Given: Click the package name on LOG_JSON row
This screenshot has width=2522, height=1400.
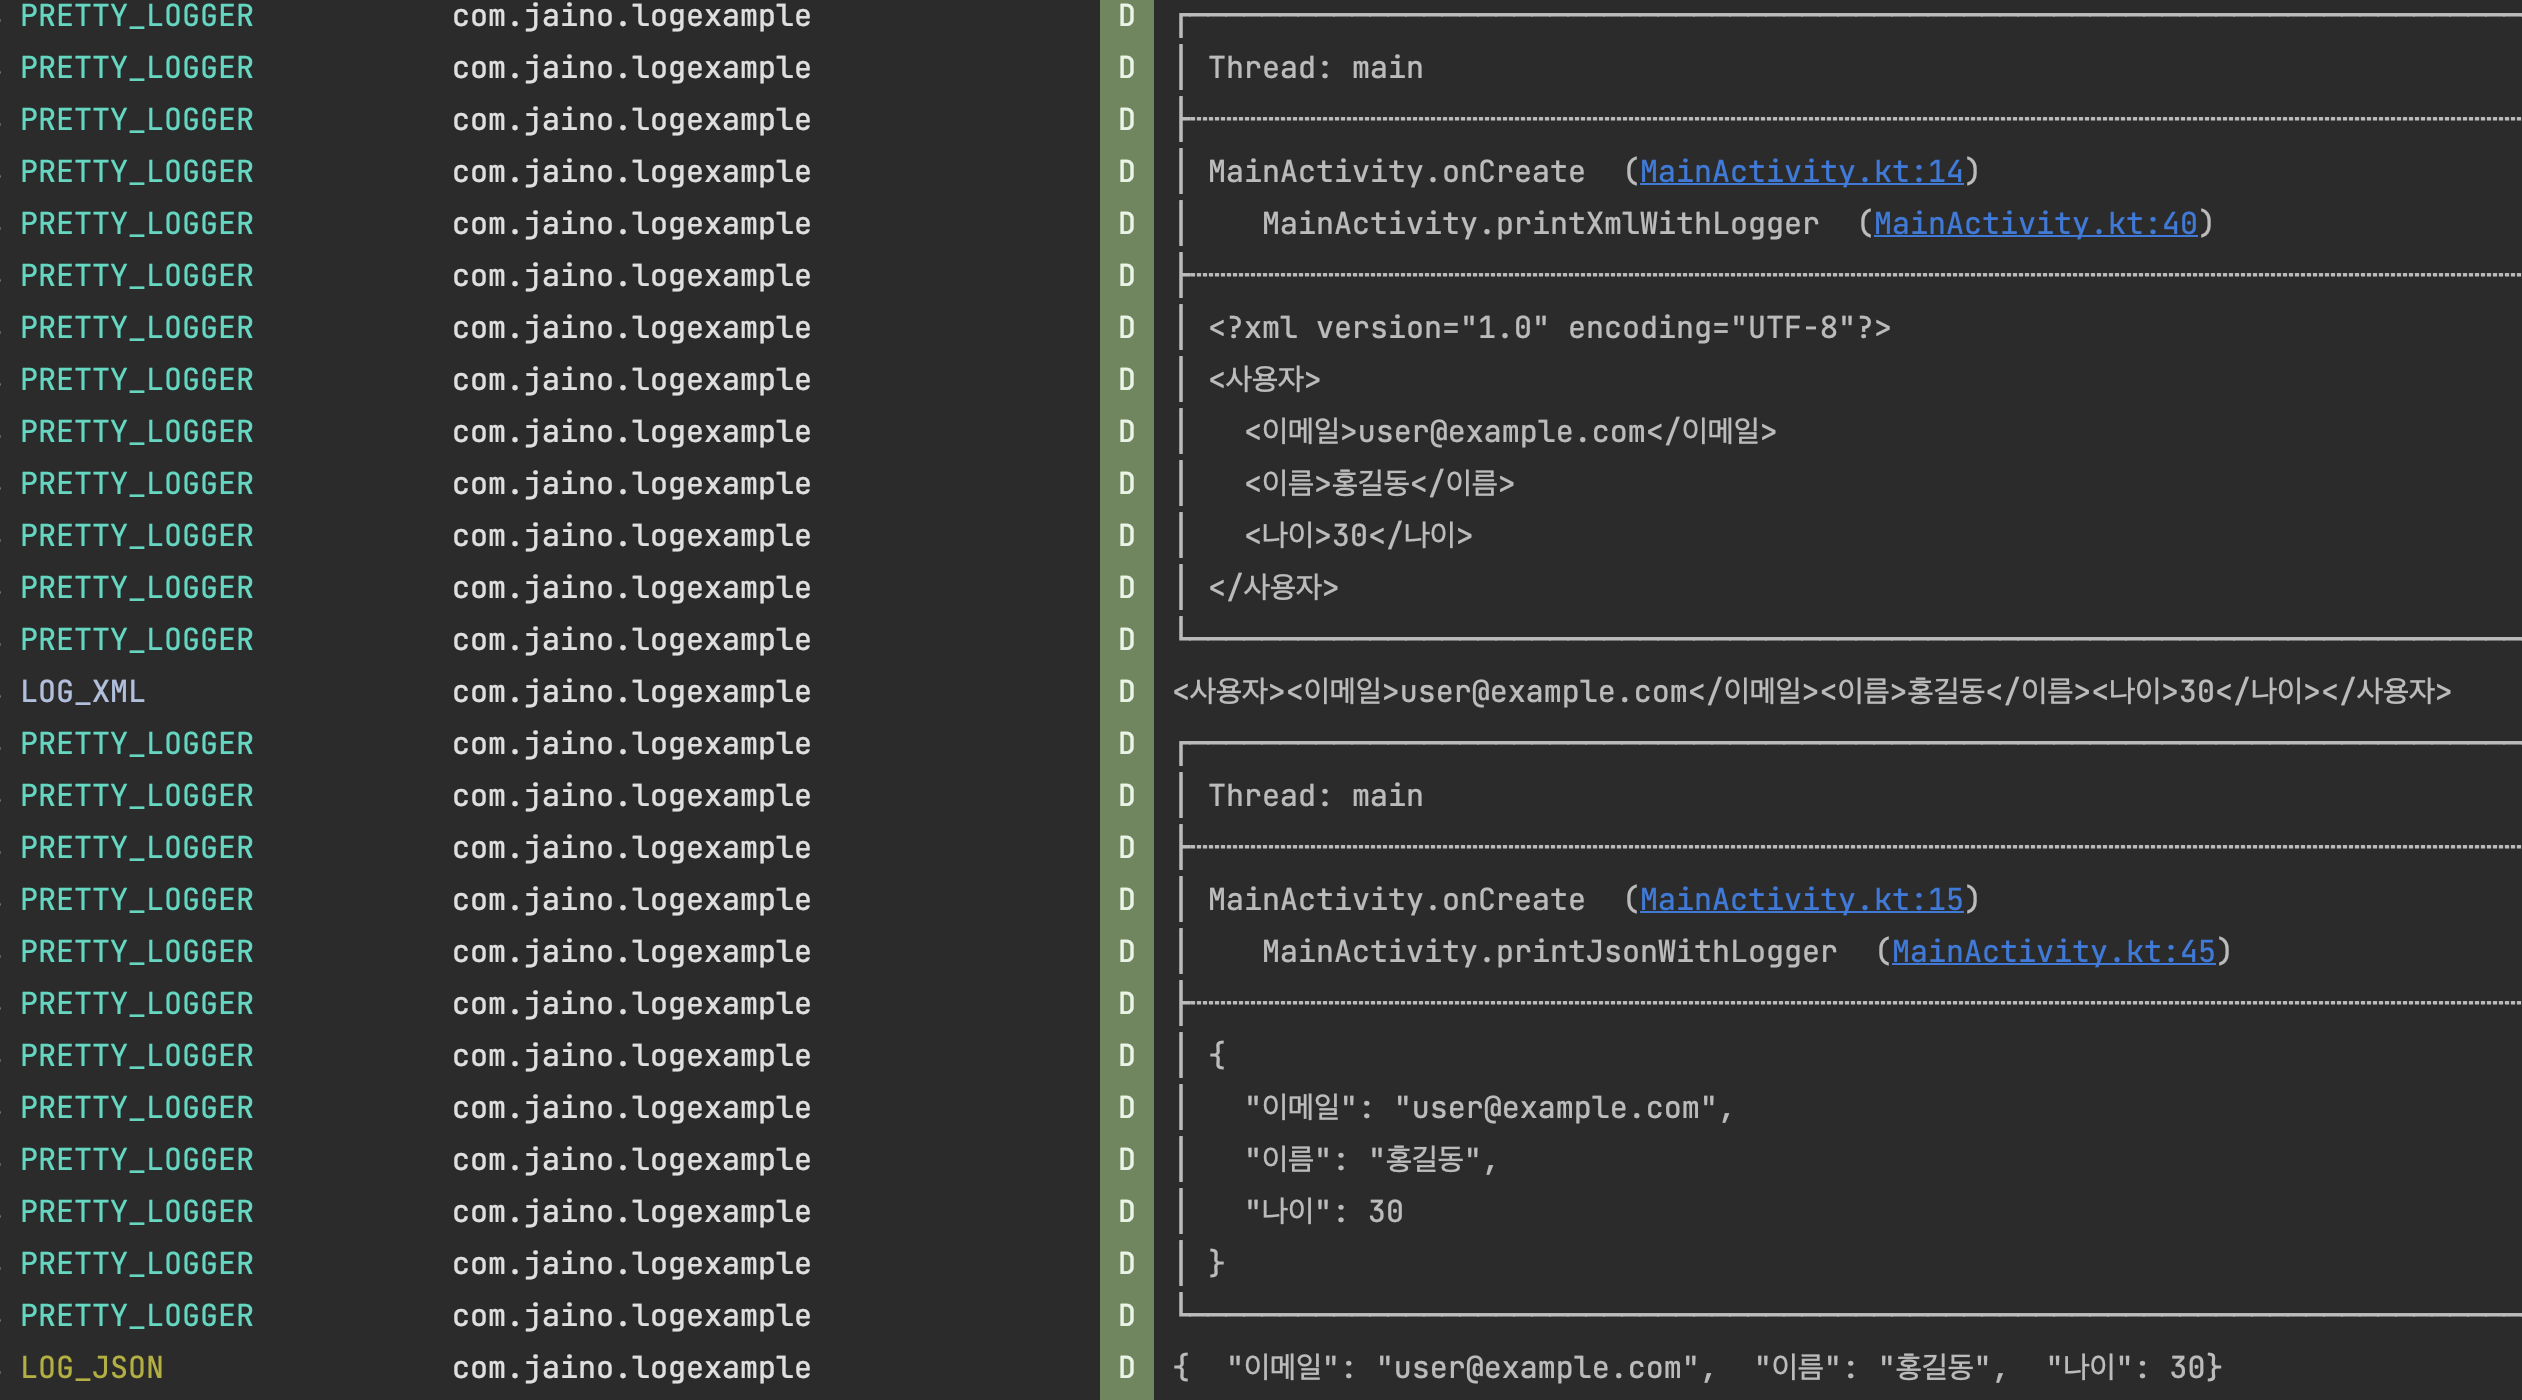Looking at the screenshot, I should 631,1368.
